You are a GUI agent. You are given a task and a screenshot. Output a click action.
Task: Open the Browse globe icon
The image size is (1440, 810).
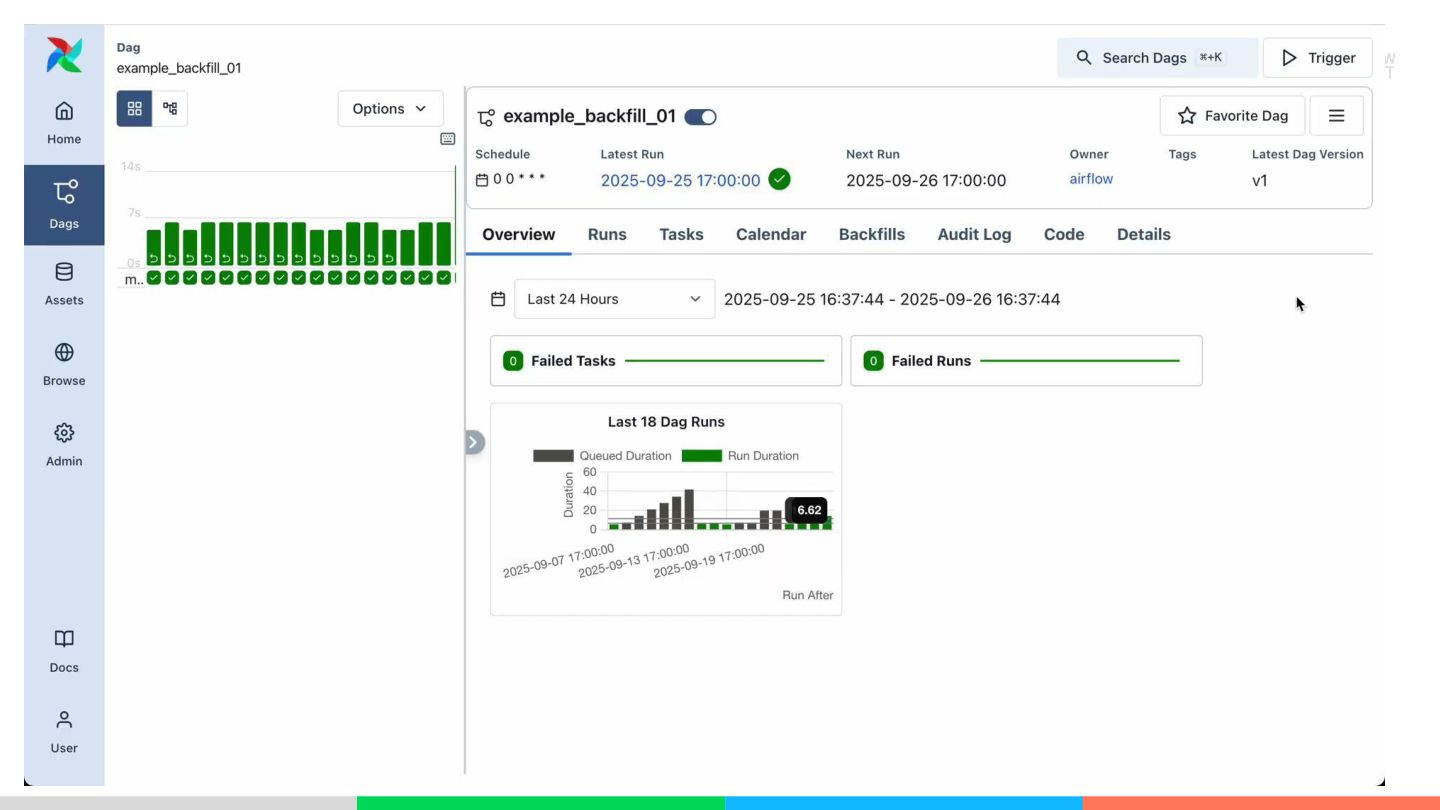tap(64, 365)
